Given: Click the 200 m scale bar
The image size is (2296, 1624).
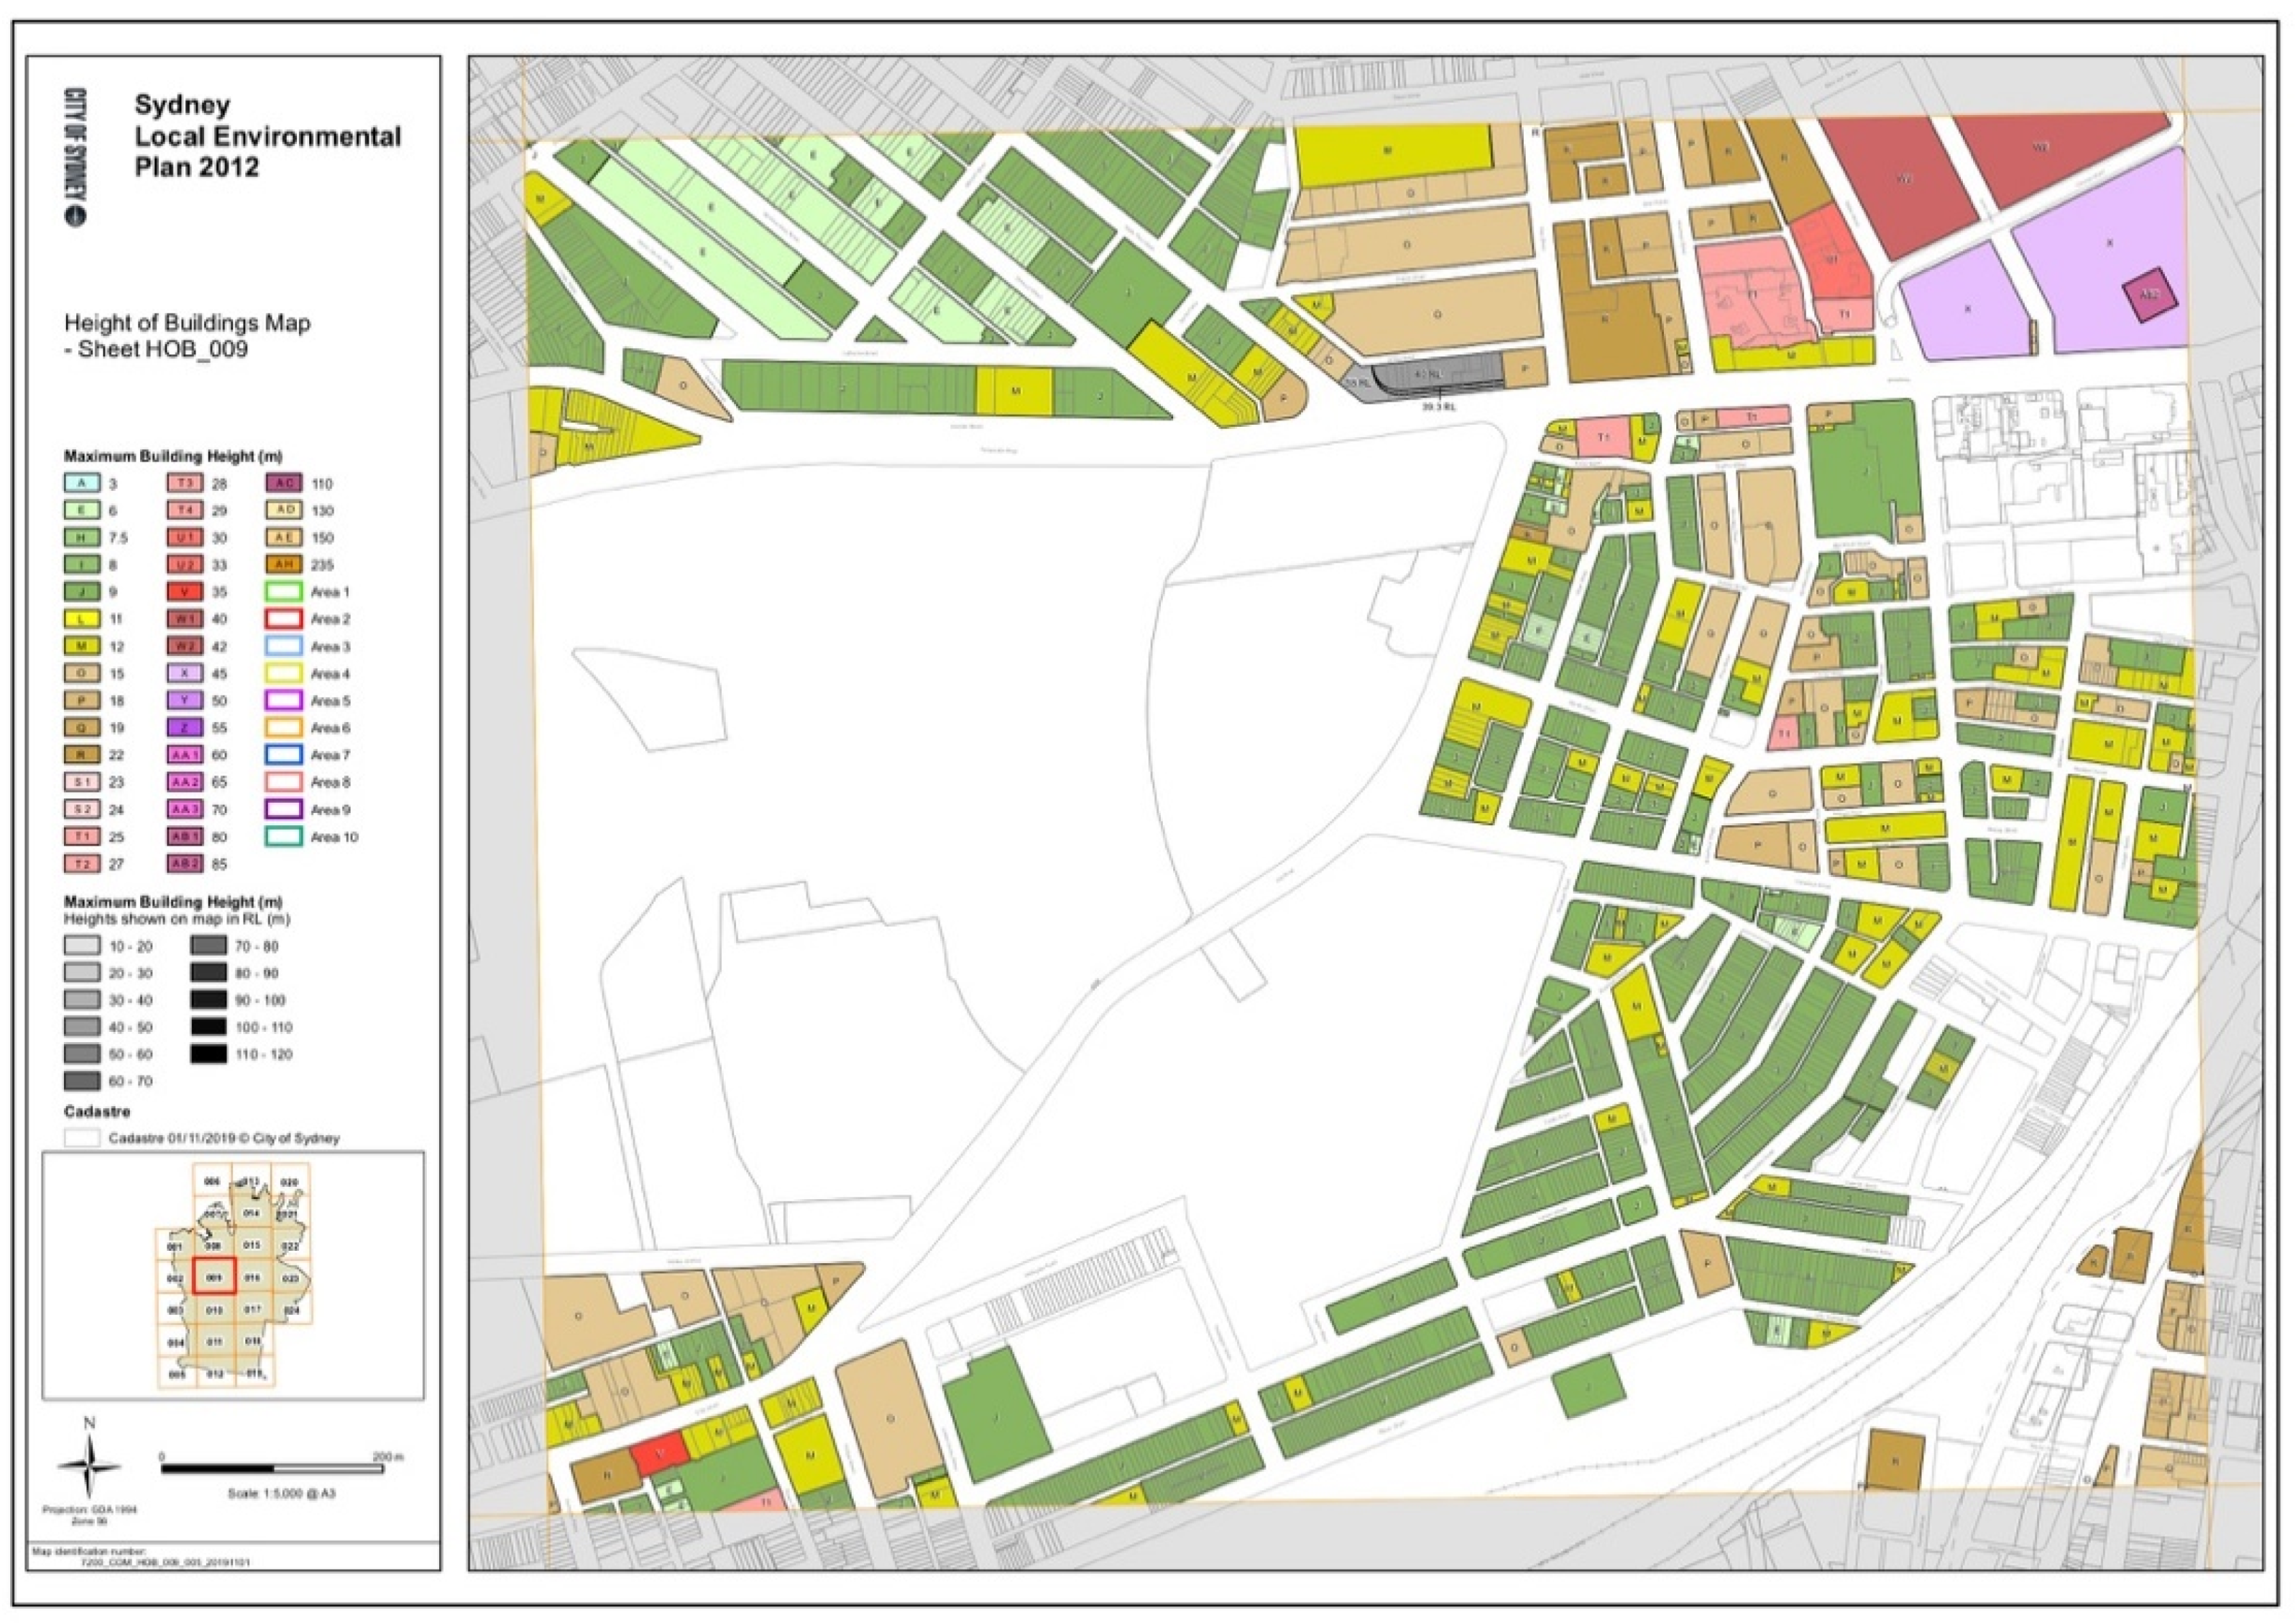Looking at the screenshot, I should tap(272, 1469).
